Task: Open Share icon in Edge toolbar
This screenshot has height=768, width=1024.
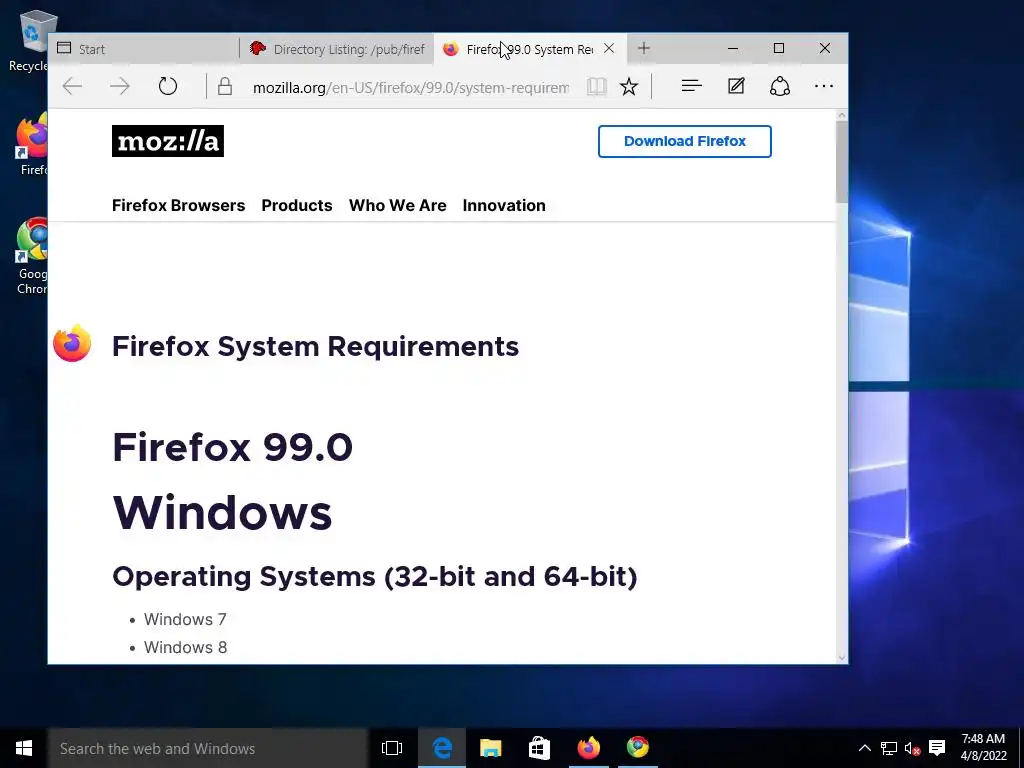Action: [x=780, y=86]
